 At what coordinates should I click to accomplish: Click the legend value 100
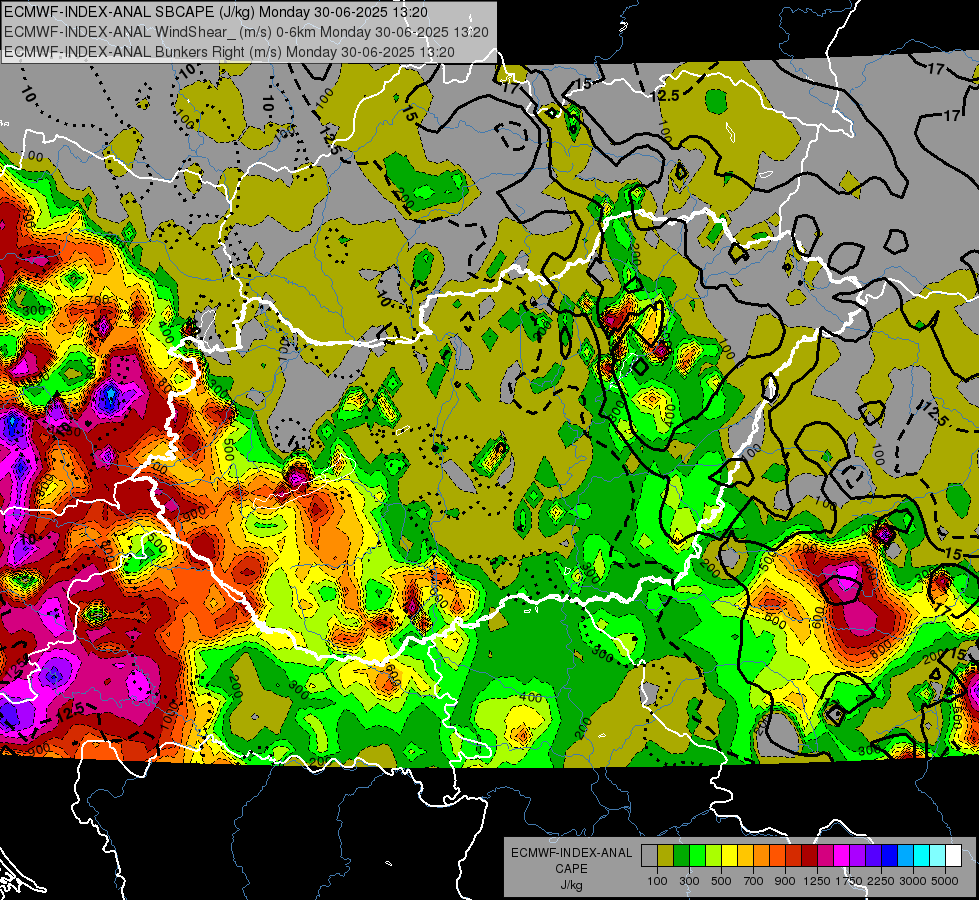pos(657,881)
